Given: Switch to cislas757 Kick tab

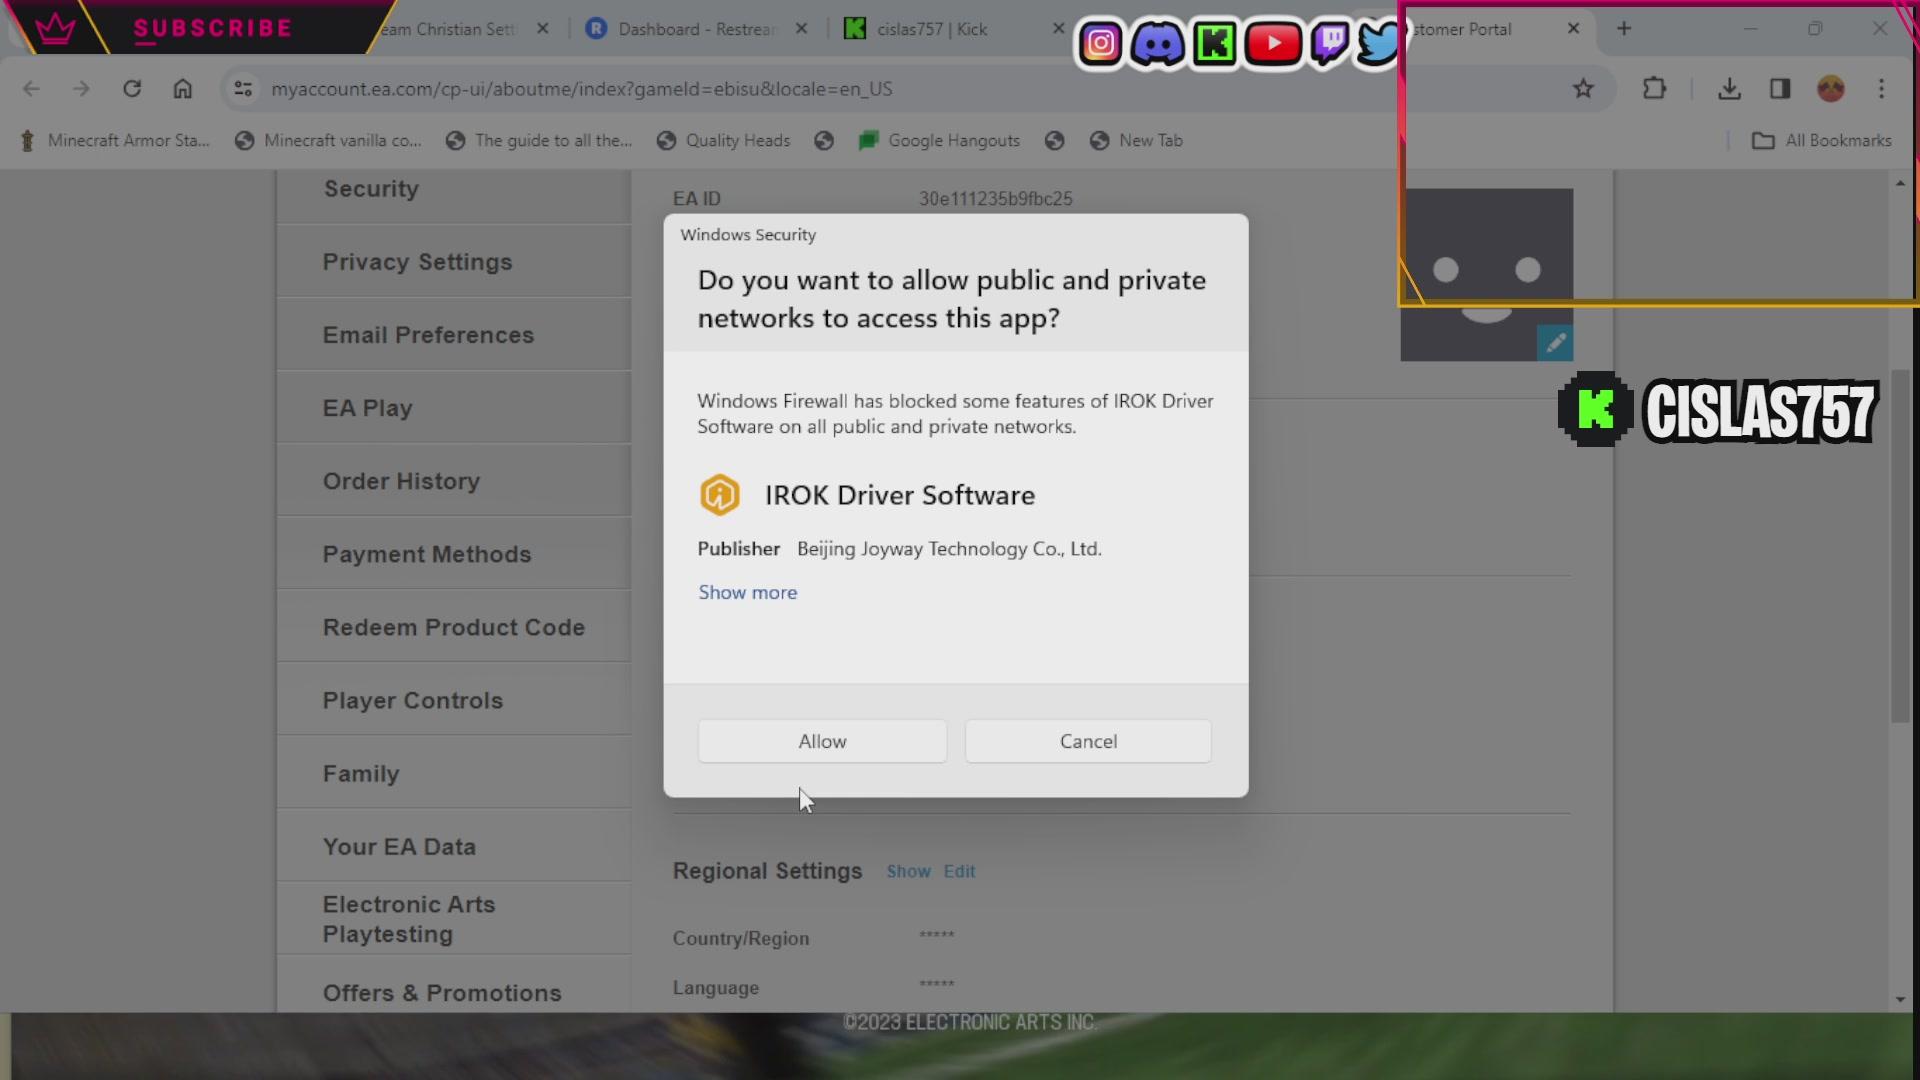Looking at the screenshot, I should (930, 29).
